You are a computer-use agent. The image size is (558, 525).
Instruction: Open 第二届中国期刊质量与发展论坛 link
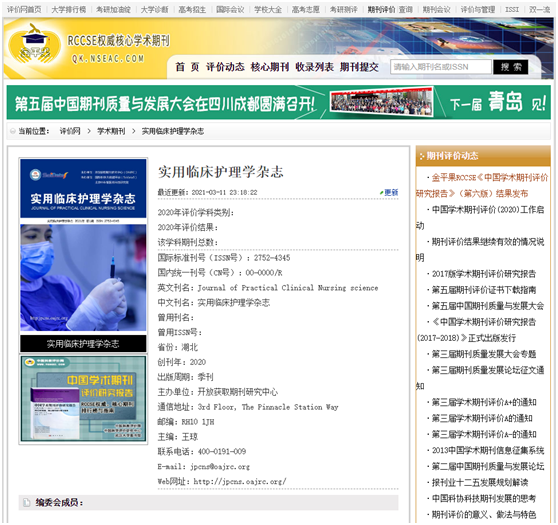click(x=488, y=466)
